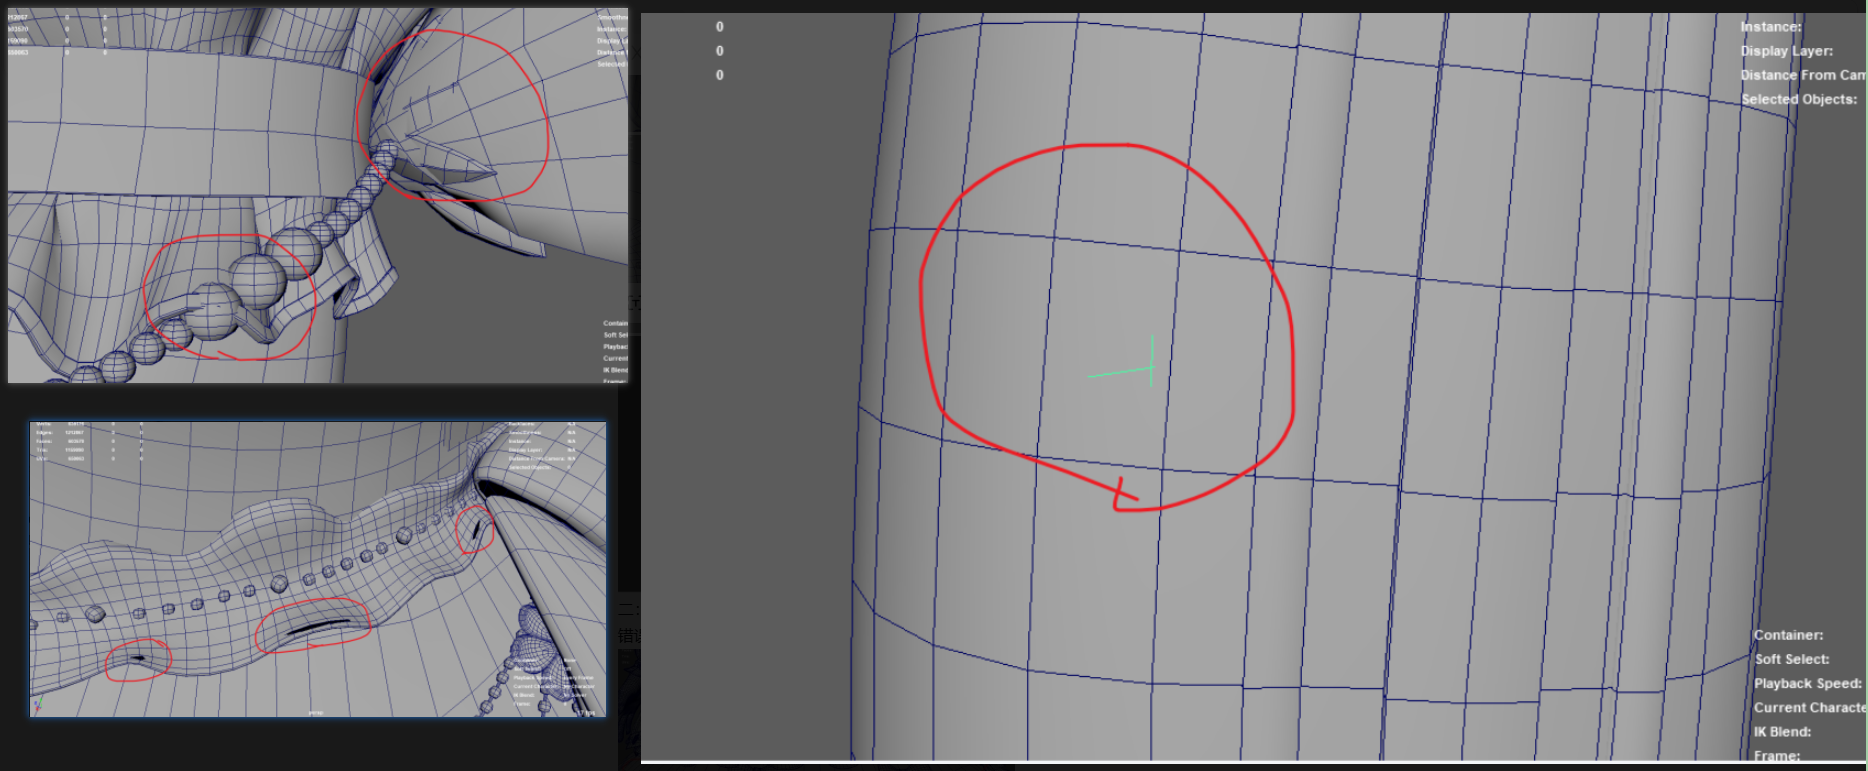Click "Distance From Cam" in the large viewport HUD
Viewport: 1868px width, 771px height.
click(x=1802, y=75)
